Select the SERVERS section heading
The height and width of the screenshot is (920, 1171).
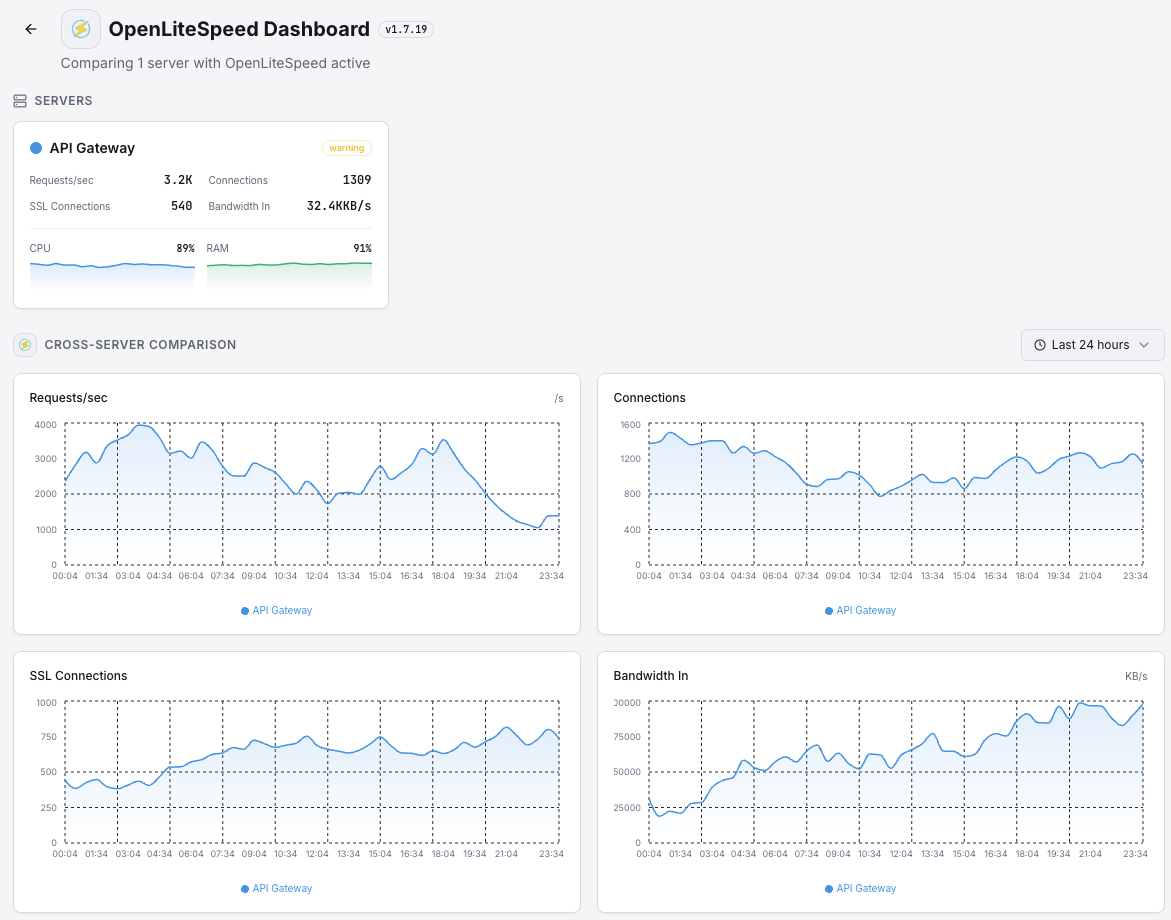[64, 100]
